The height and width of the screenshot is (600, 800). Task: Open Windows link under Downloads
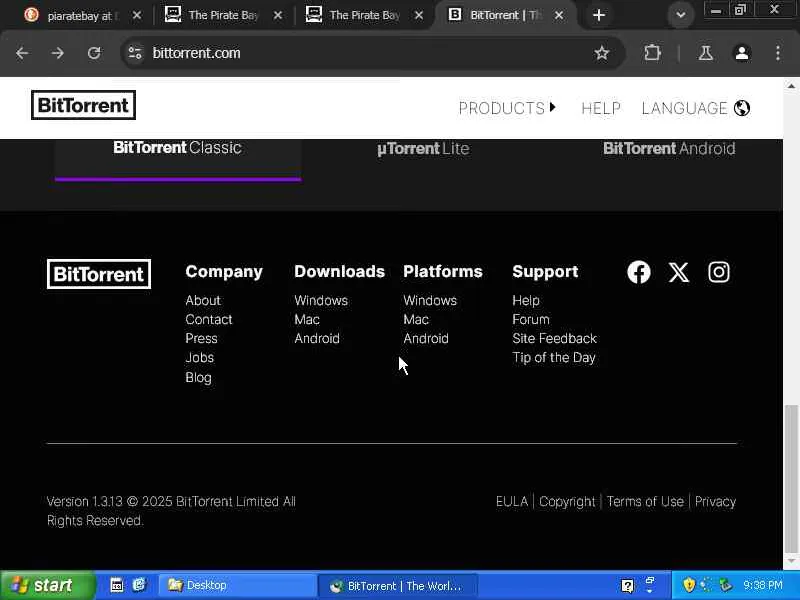point(321,301)
